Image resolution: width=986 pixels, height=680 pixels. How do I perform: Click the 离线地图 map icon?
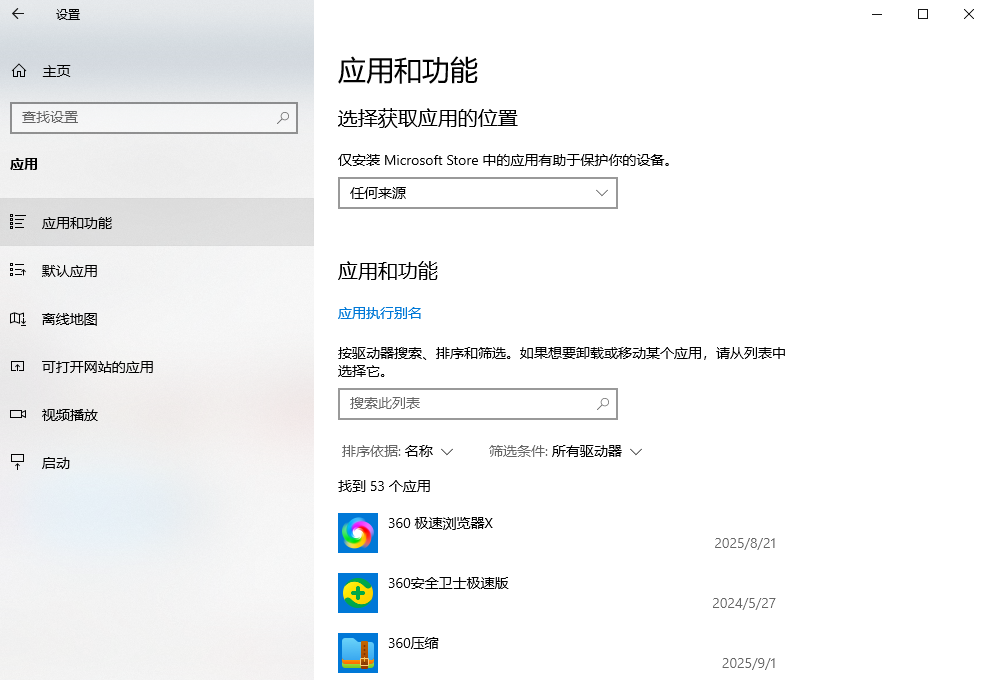(x=18, y=319)
